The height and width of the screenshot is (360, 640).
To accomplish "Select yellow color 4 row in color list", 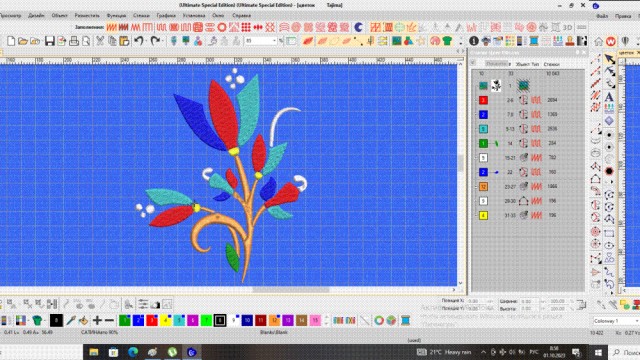I will 528,215.
